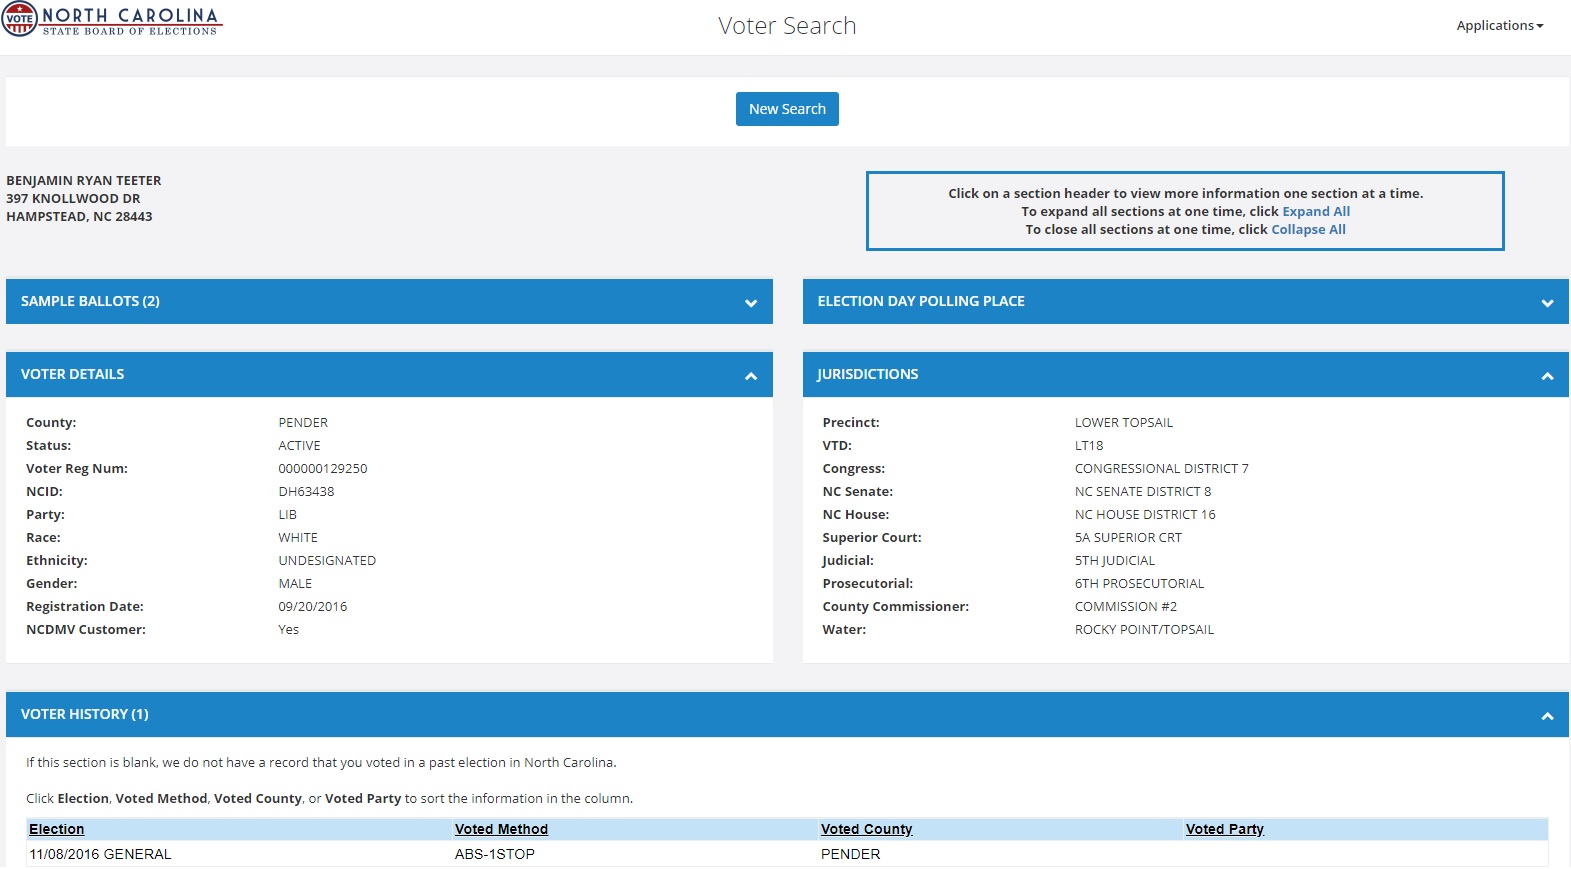This screenshot has height=869, width=1571.
Task: Click the 5A SUPERIOR CRT value
Action: tap(1128, 538)
